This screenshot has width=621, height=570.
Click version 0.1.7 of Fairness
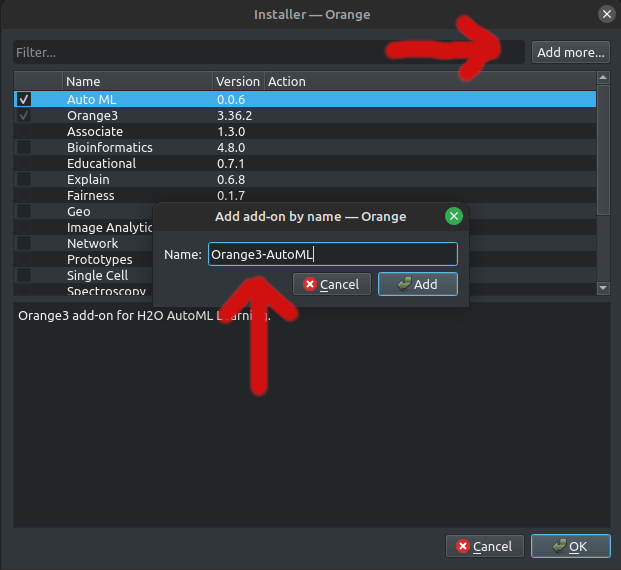(x=230, y=195)
